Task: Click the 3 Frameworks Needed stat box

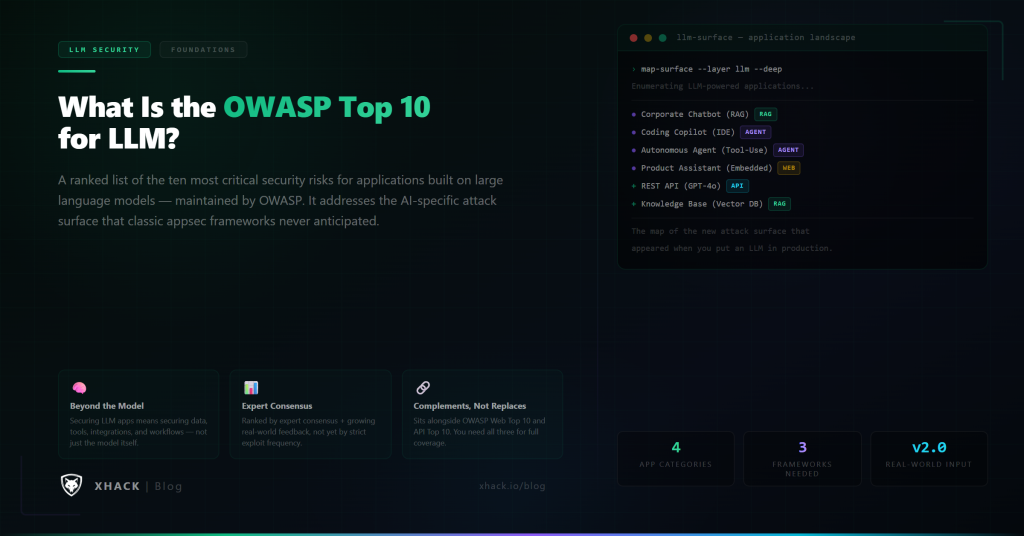Action: 802,458
